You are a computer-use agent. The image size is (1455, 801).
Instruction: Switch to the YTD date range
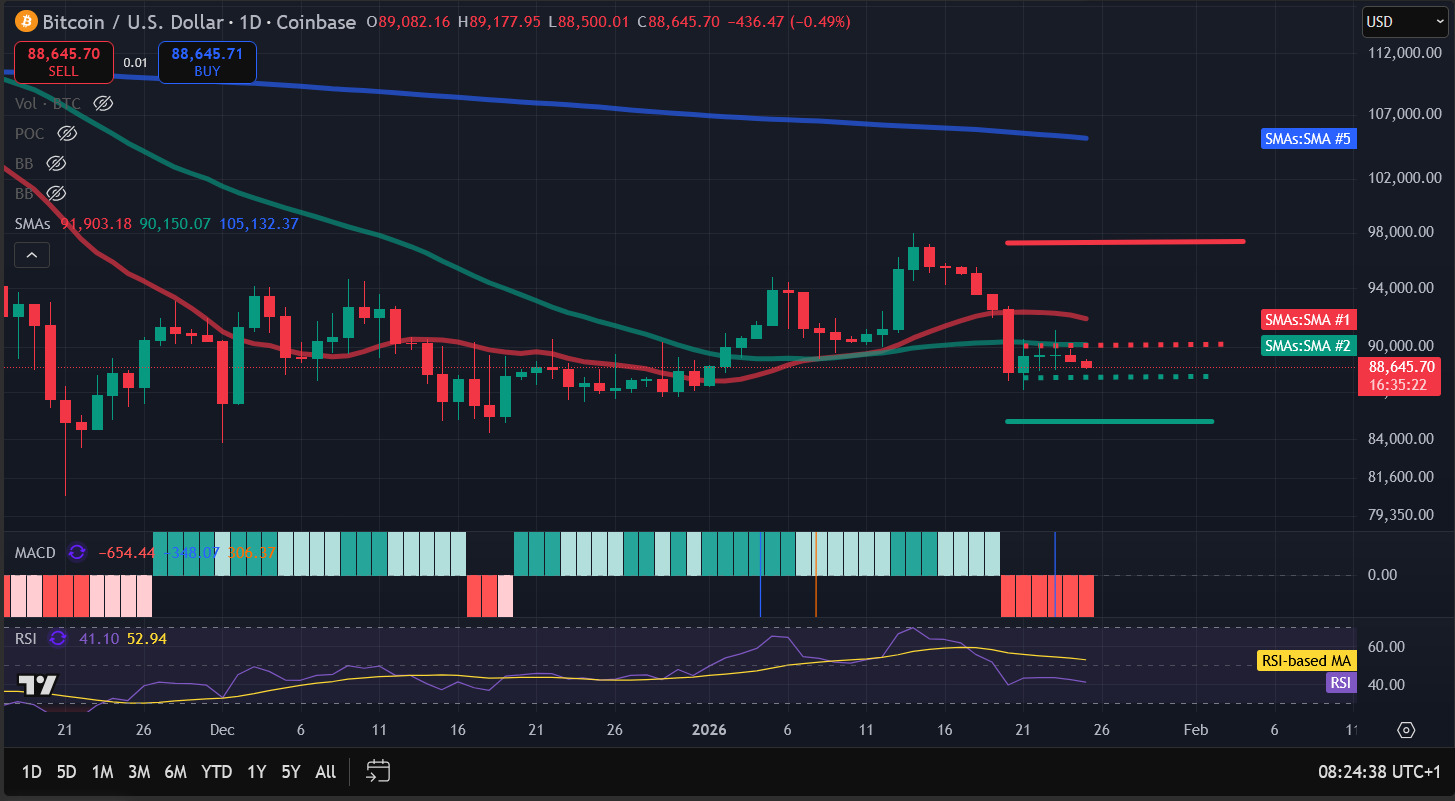point(216,771)
